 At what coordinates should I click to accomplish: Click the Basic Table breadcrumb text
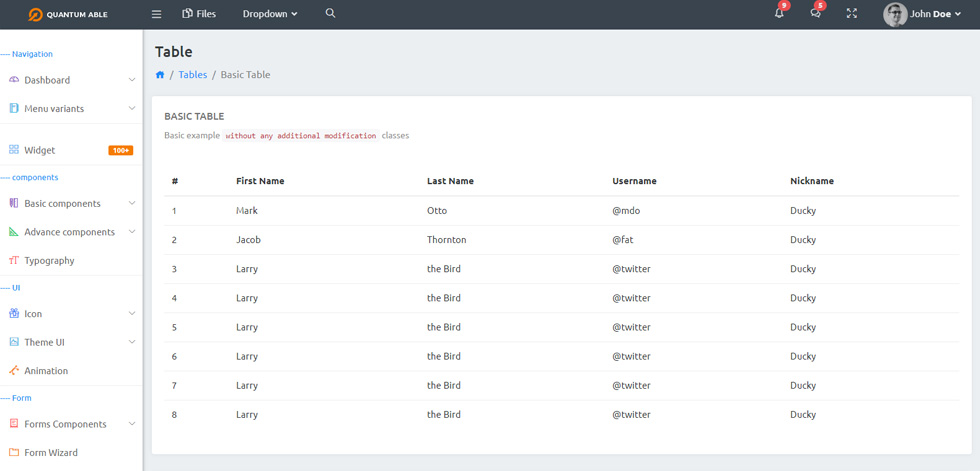[x=245, y=74]
